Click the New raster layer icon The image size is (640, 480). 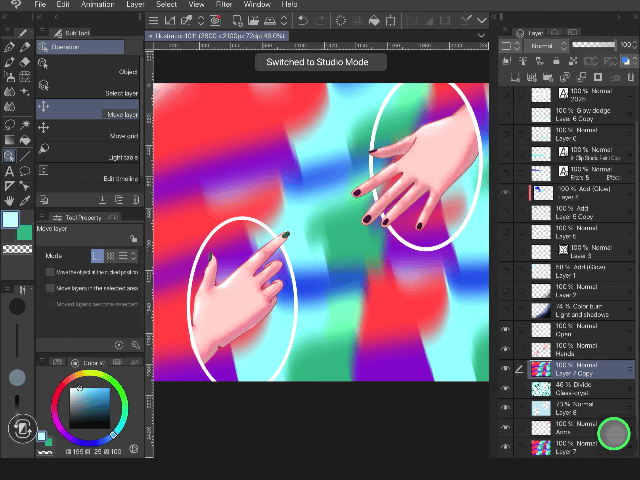[x=515, y=77]
